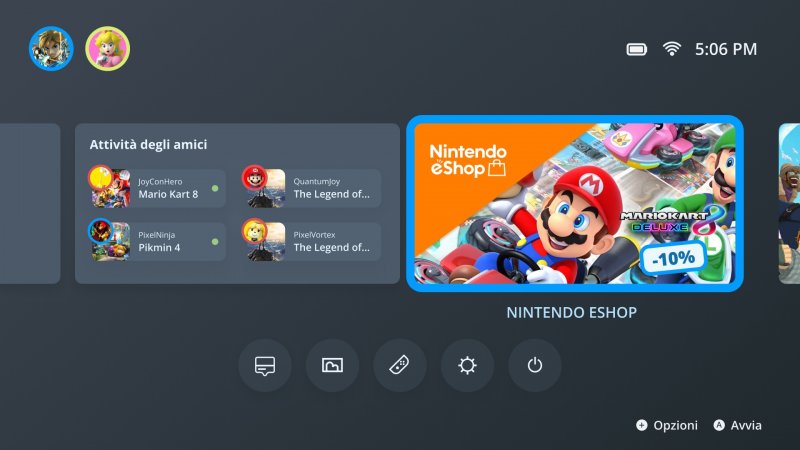Click PixelVortex's Isabelle avatar
The height and width of the screenshot is (450, 800).
pos(254,231)
